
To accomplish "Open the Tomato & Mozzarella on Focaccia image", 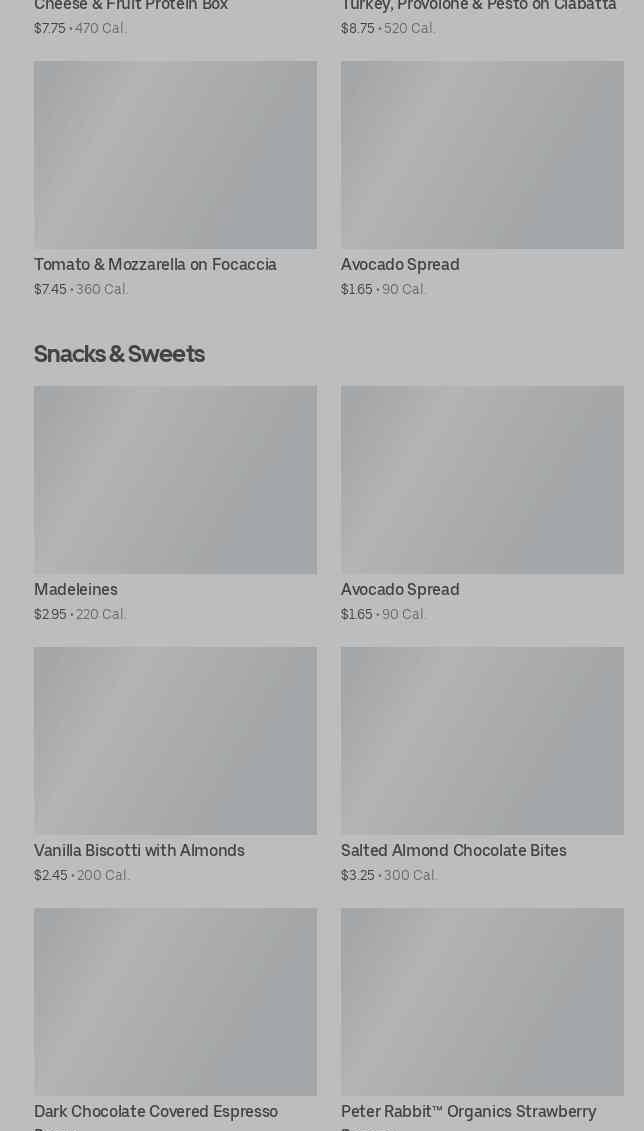I will click(175, 155).
